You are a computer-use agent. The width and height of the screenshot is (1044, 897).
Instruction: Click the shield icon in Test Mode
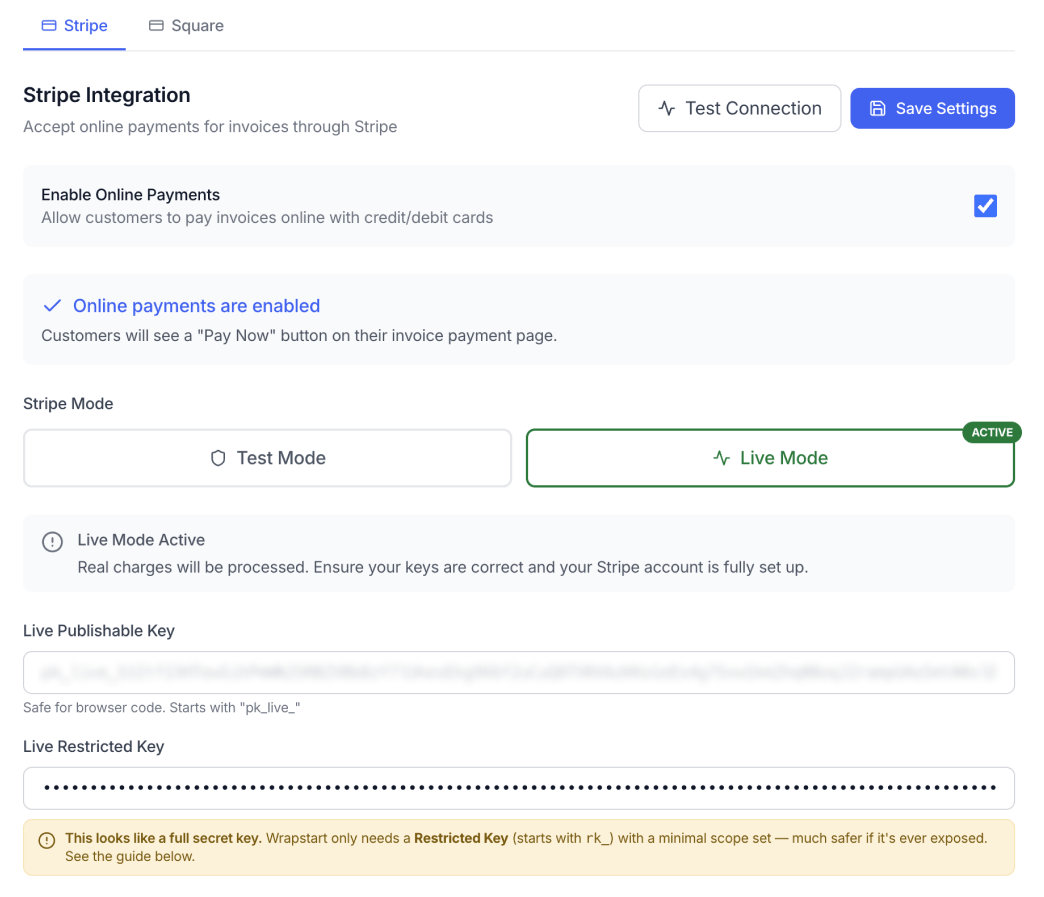(x=218, y=458)
